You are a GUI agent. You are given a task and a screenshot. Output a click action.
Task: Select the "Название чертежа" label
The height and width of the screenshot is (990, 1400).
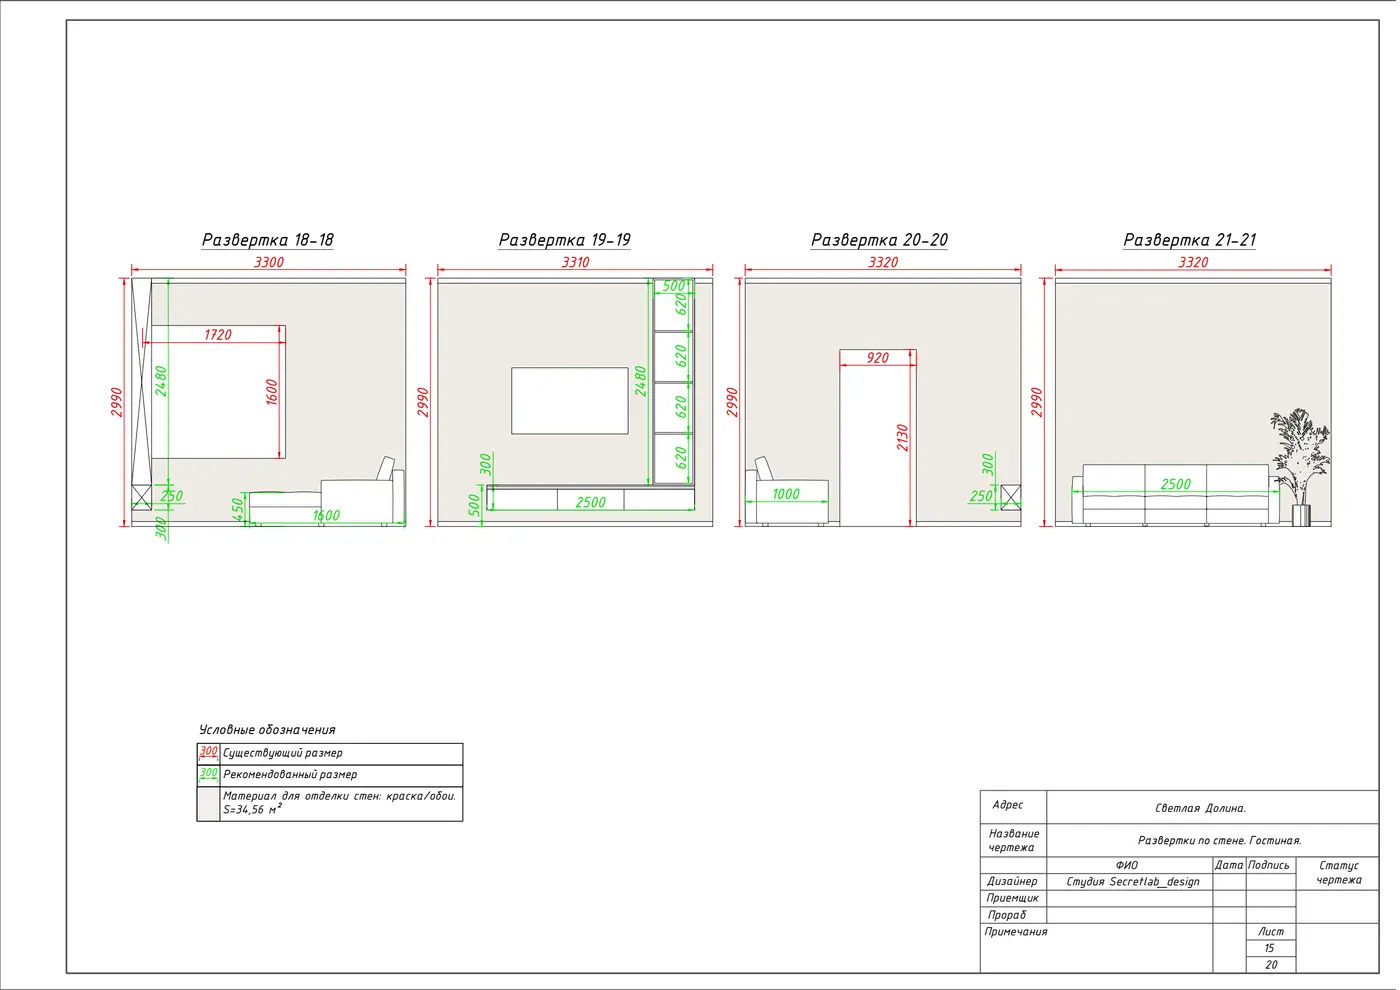point(1014,840)
